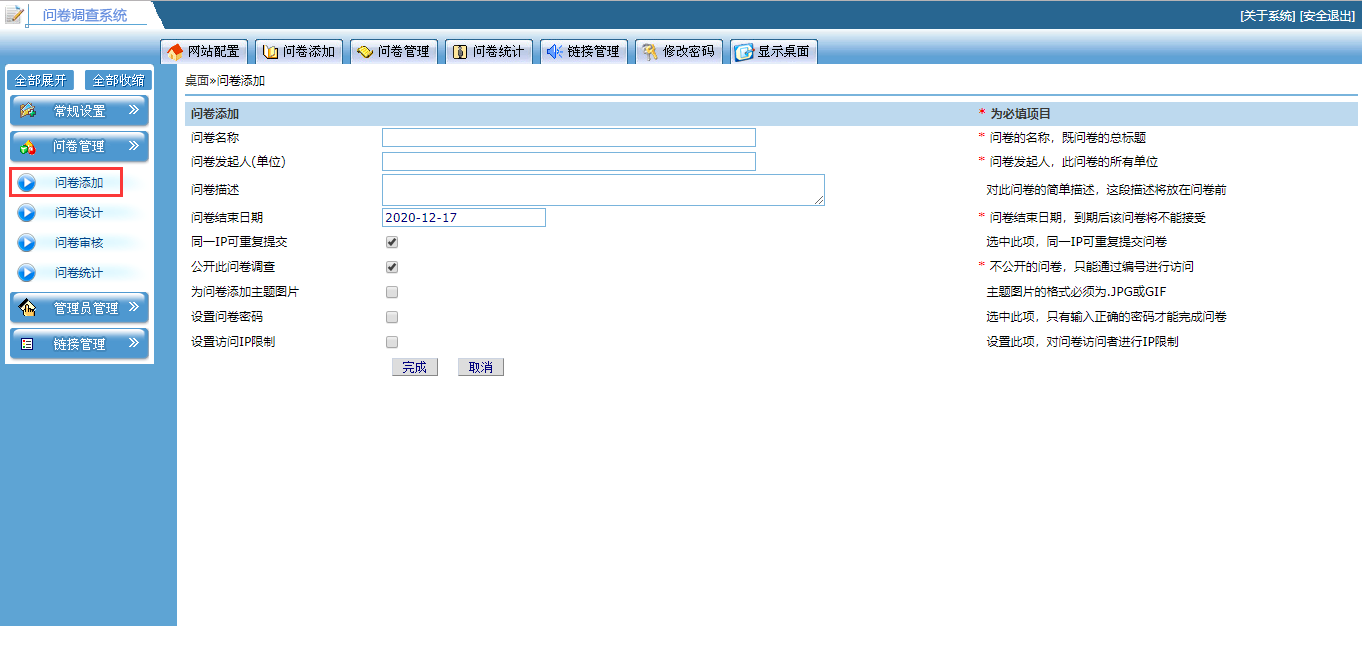Viewport: 1362px width, 654px height.
Task: Expand all sidebar sections with 全部展开
Action: 41,80
